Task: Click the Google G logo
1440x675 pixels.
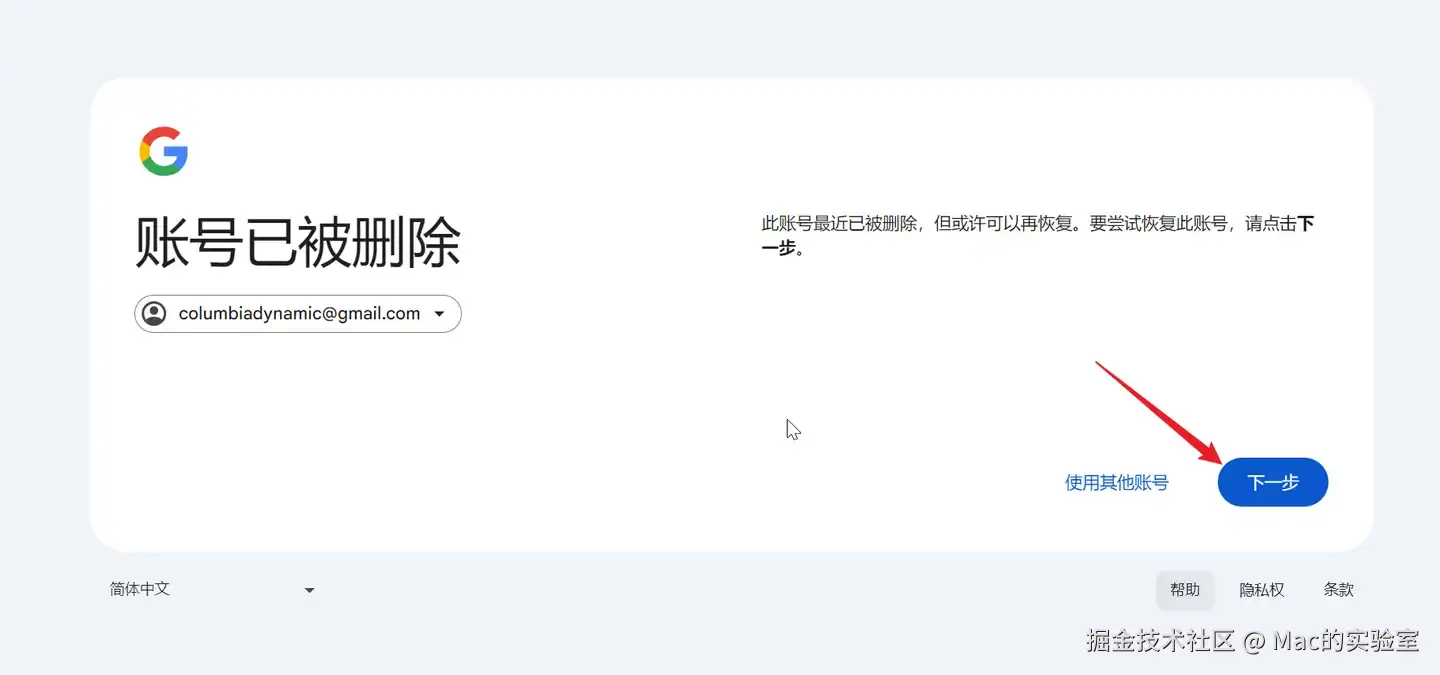Action: pyautogui.click(x=164, y=151)
